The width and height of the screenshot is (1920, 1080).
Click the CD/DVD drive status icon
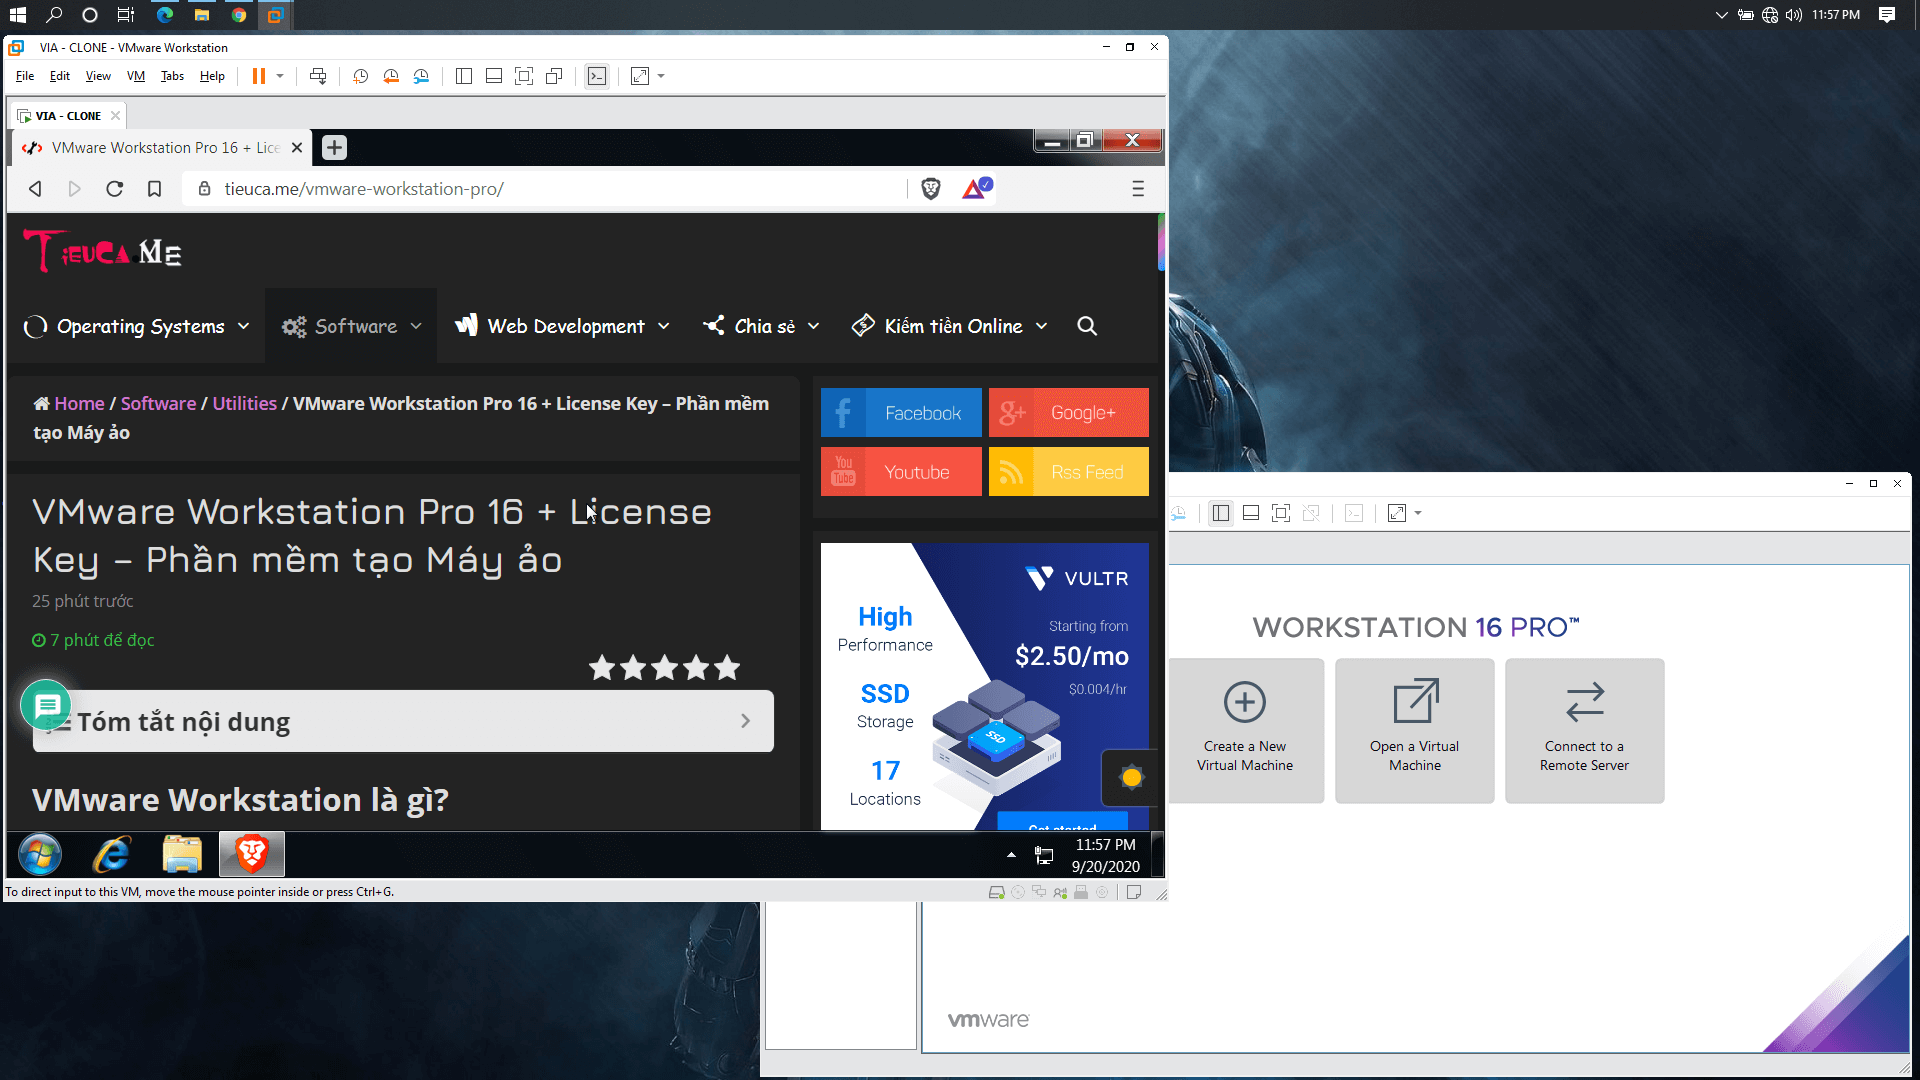point(1018,892)
